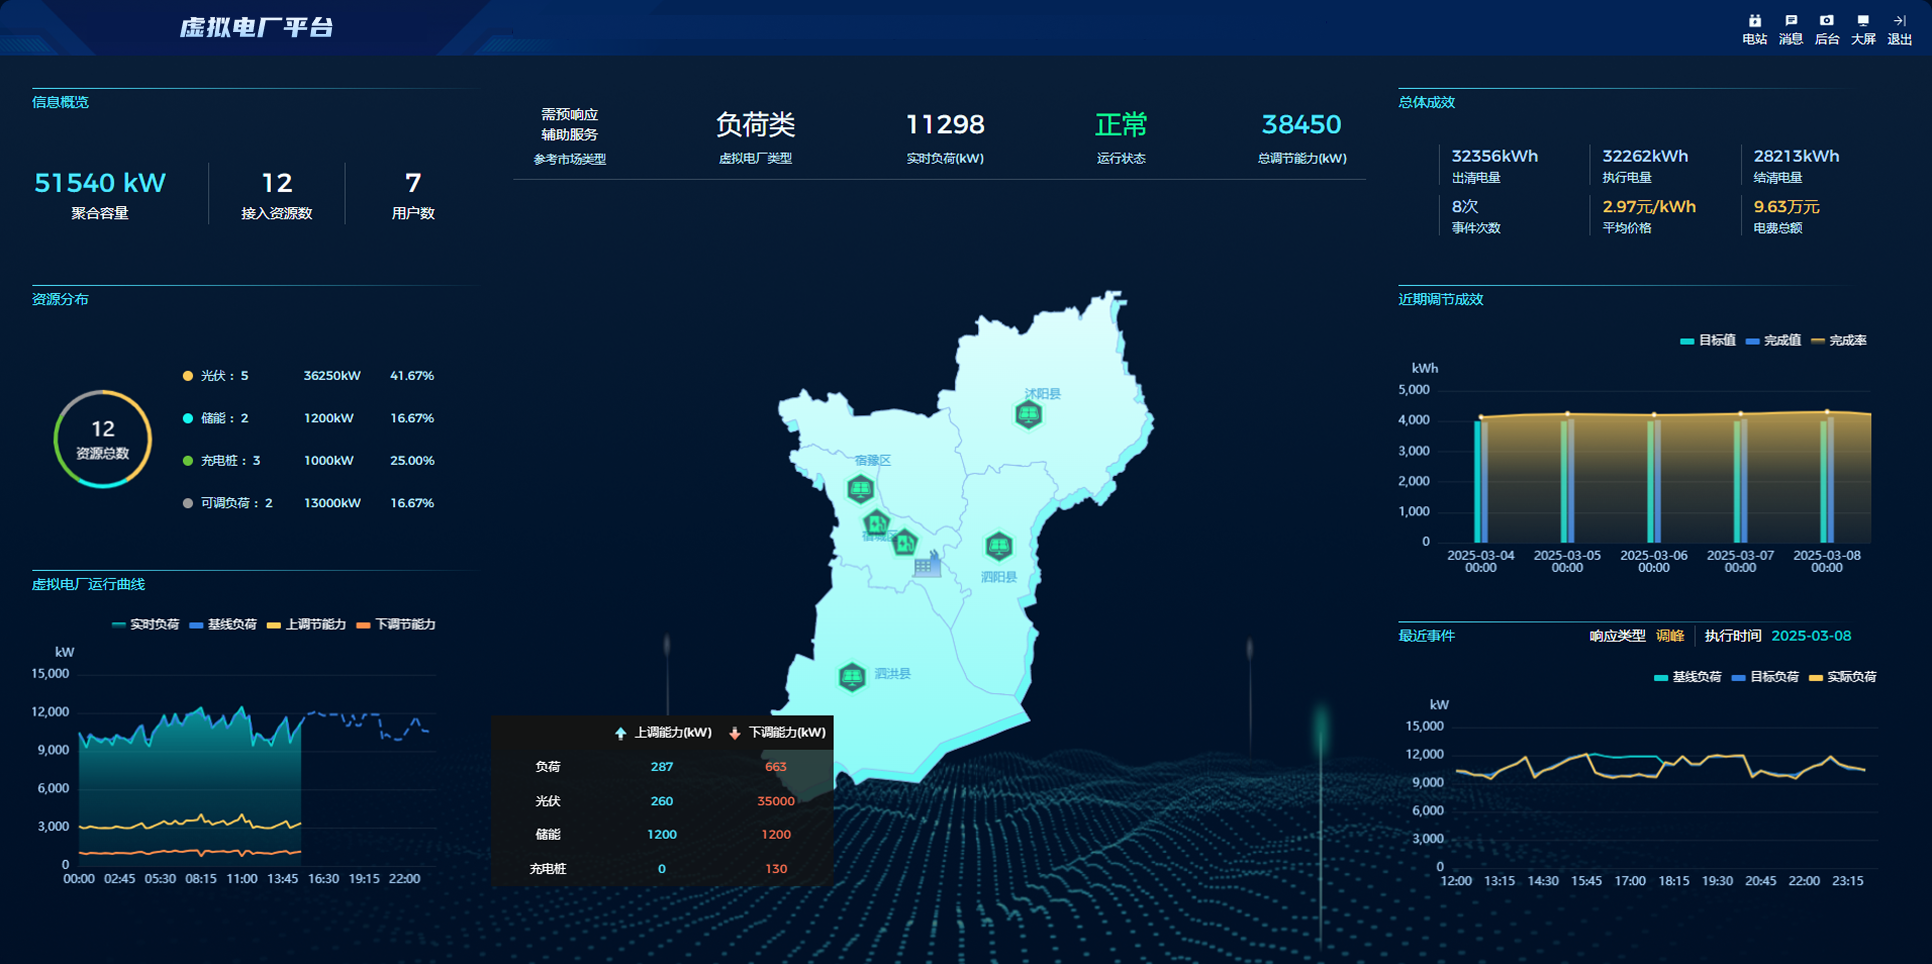
Task: Select the solar marker above 泗阳县 label
Action: 998,546
